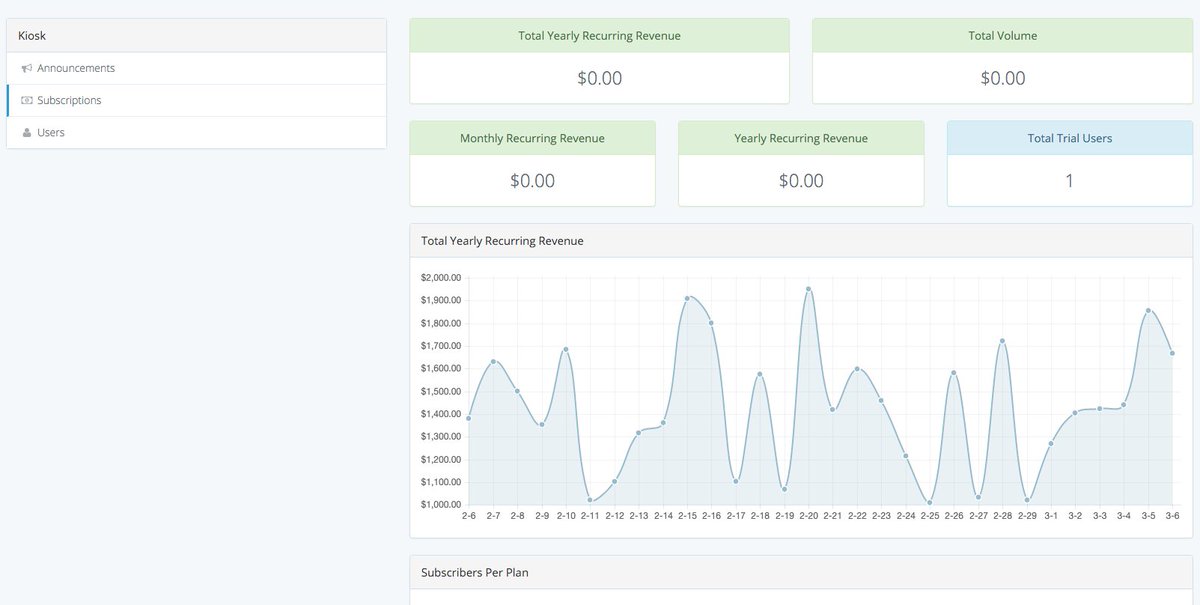This screenshot has height=605, width=1200.
Task: Click the $1,000.00 y-axis label
Action: [441, 505]
